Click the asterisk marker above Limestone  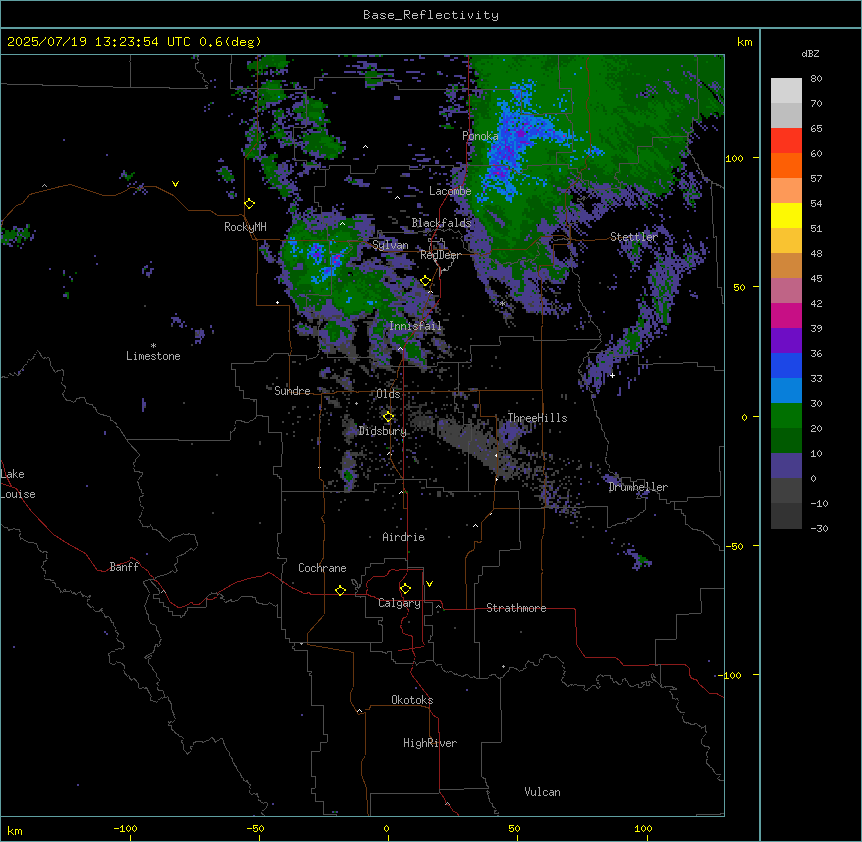tap(153, 346)
